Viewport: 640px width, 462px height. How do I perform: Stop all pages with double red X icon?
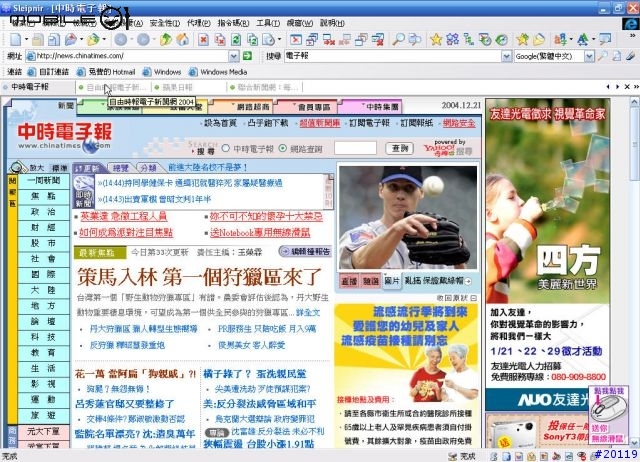click(x=220, y=40)
